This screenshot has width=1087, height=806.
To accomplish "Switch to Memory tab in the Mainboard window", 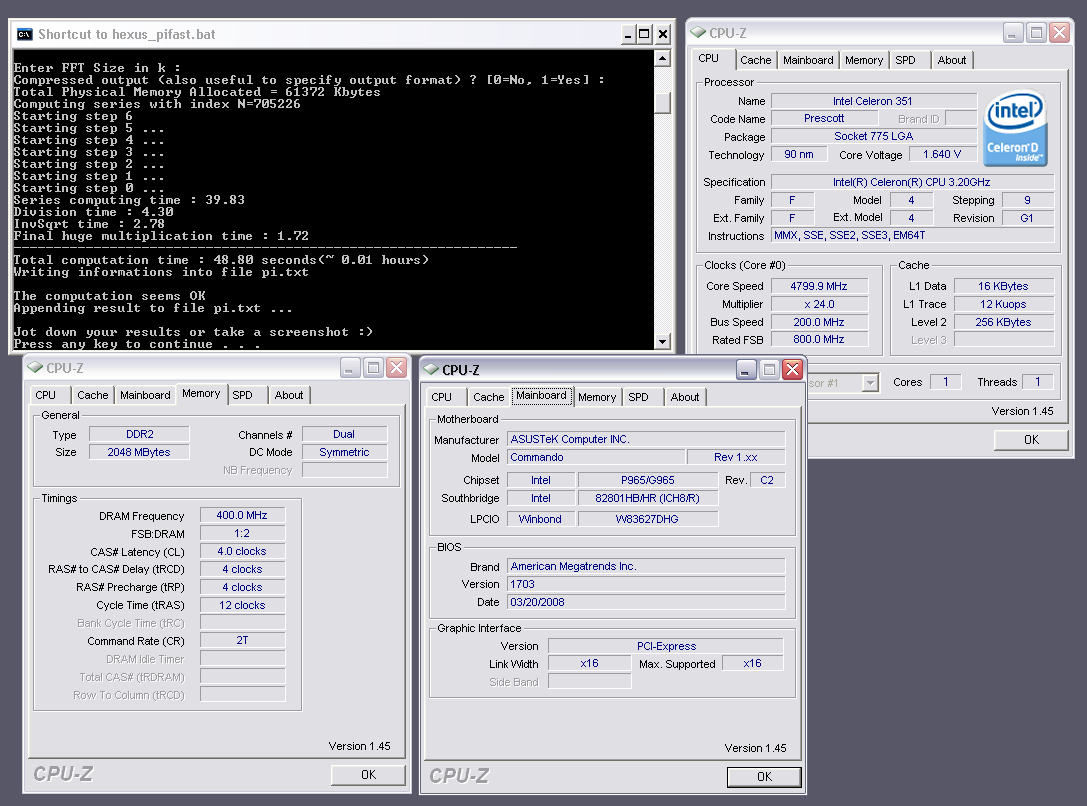I will coord(597,397).
